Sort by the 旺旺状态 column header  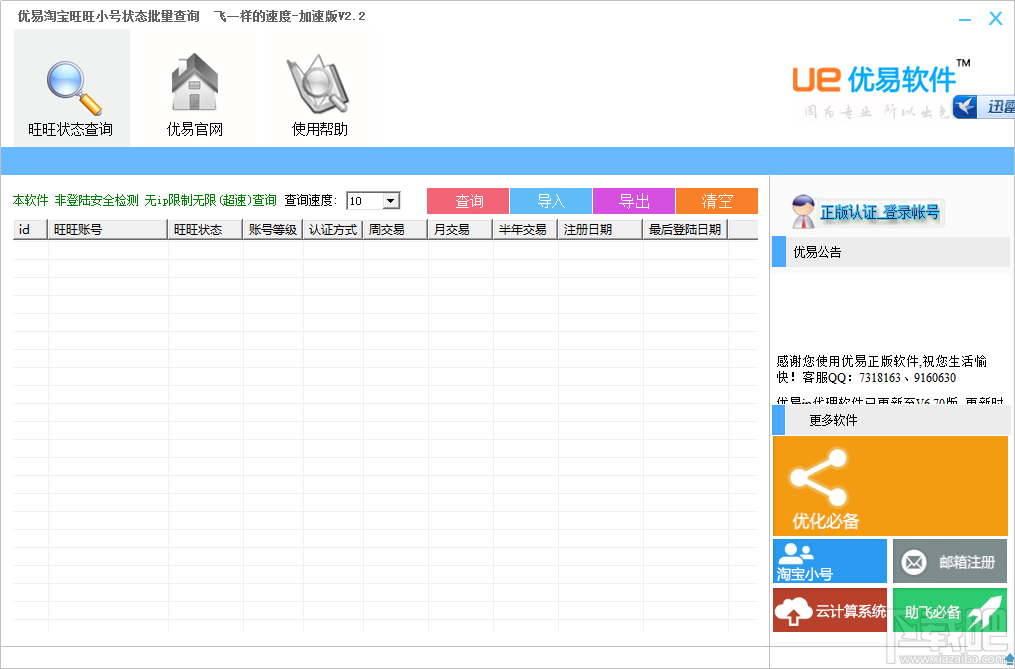tap(206, 229)
